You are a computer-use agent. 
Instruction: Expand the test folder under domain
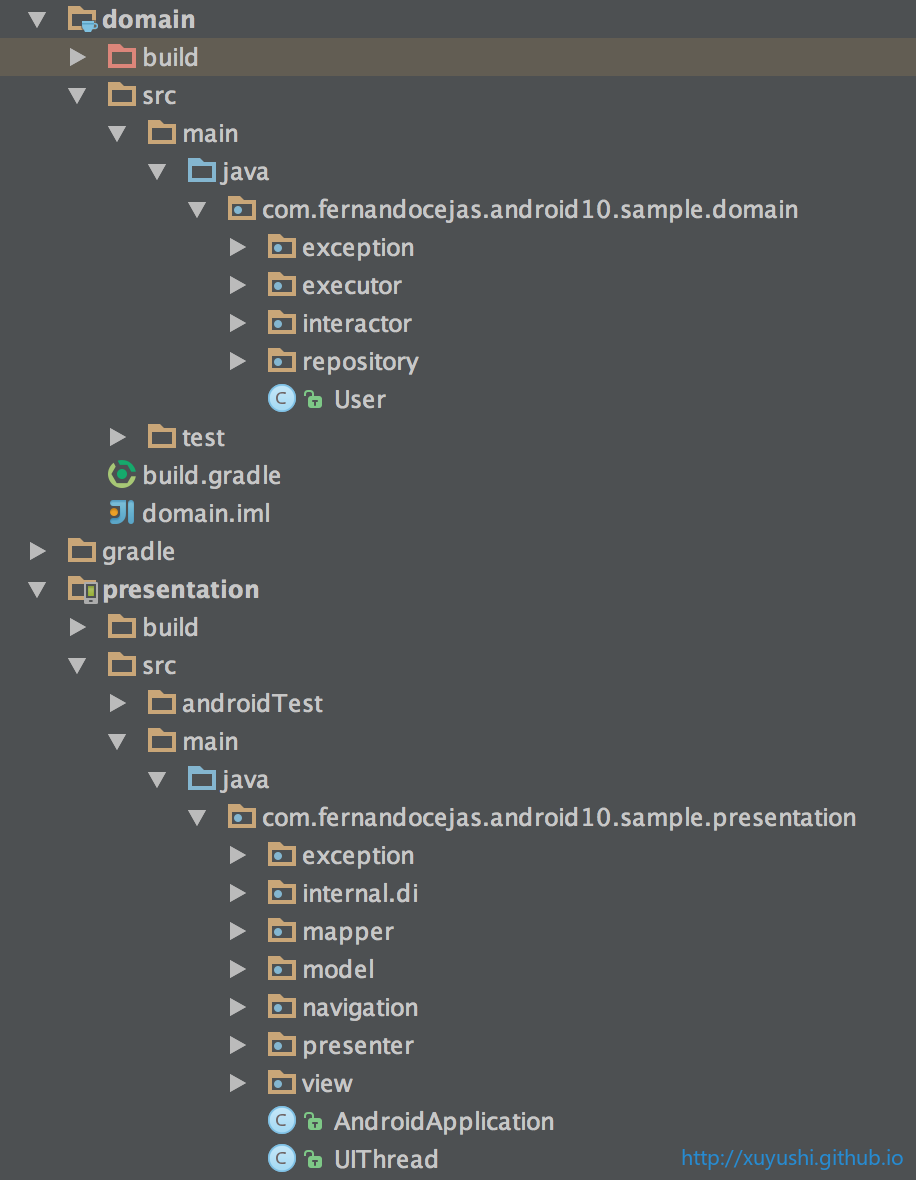[117, 437]
